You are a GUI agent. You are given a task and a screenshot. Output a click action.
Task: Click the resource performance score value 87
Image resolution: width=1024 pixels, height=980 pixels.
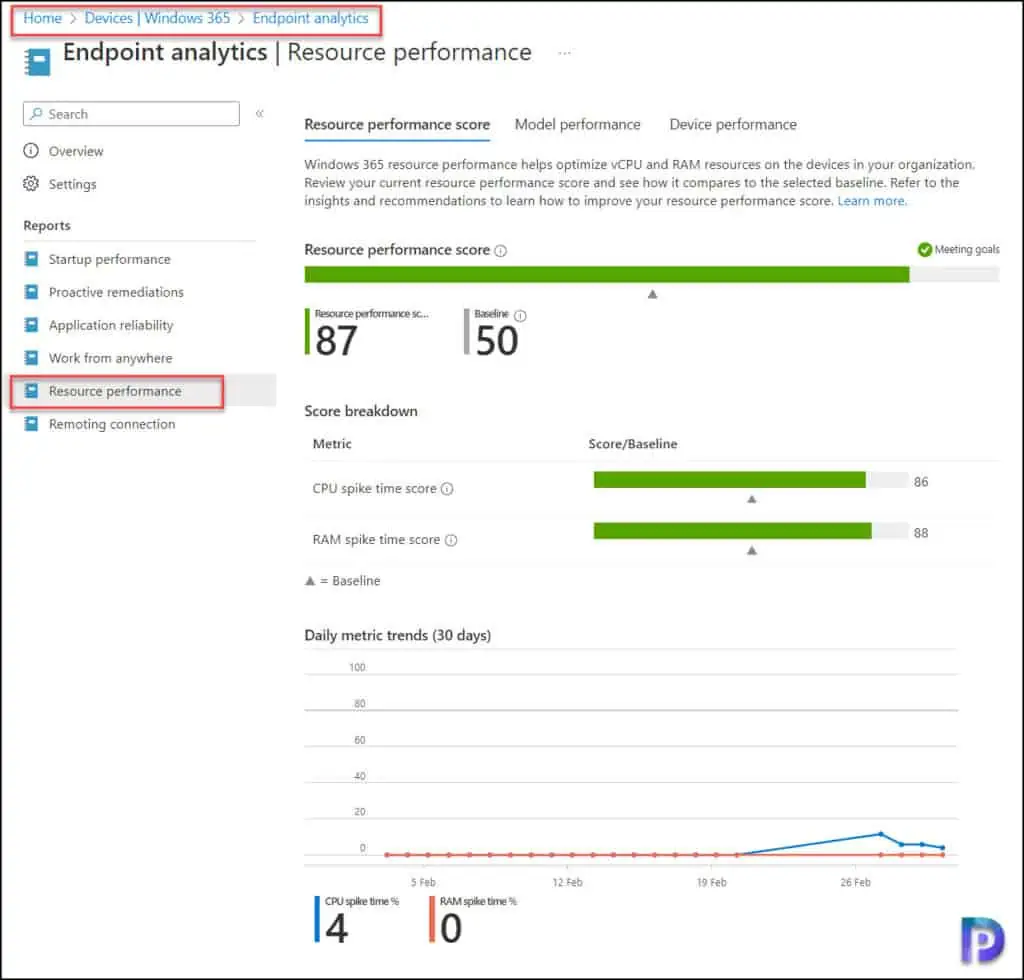pyautogui.click(x=336, y=341)
